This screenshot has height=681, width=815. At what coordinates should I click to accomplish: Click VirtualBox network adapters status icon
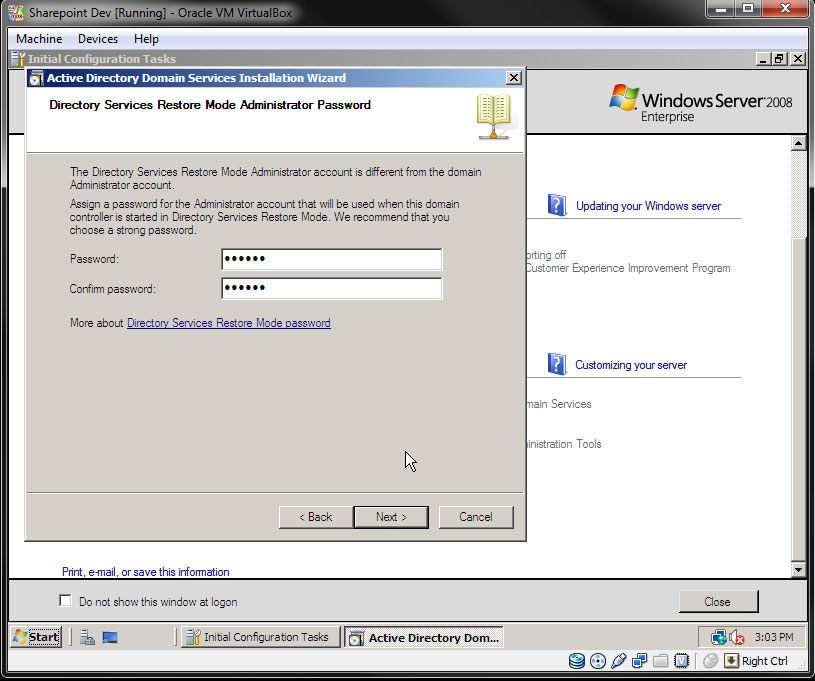tap(639, 661)
